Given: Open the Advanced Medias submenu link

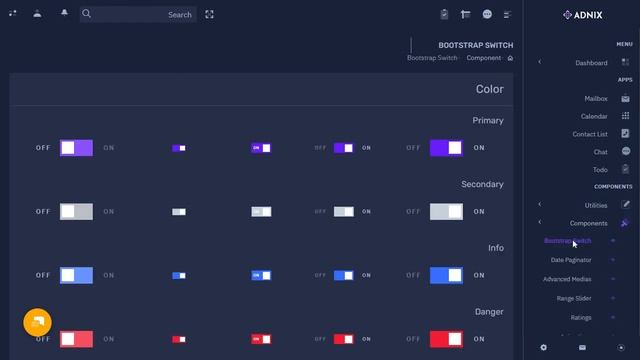Looking at the screenshot, I should [567, 279].
